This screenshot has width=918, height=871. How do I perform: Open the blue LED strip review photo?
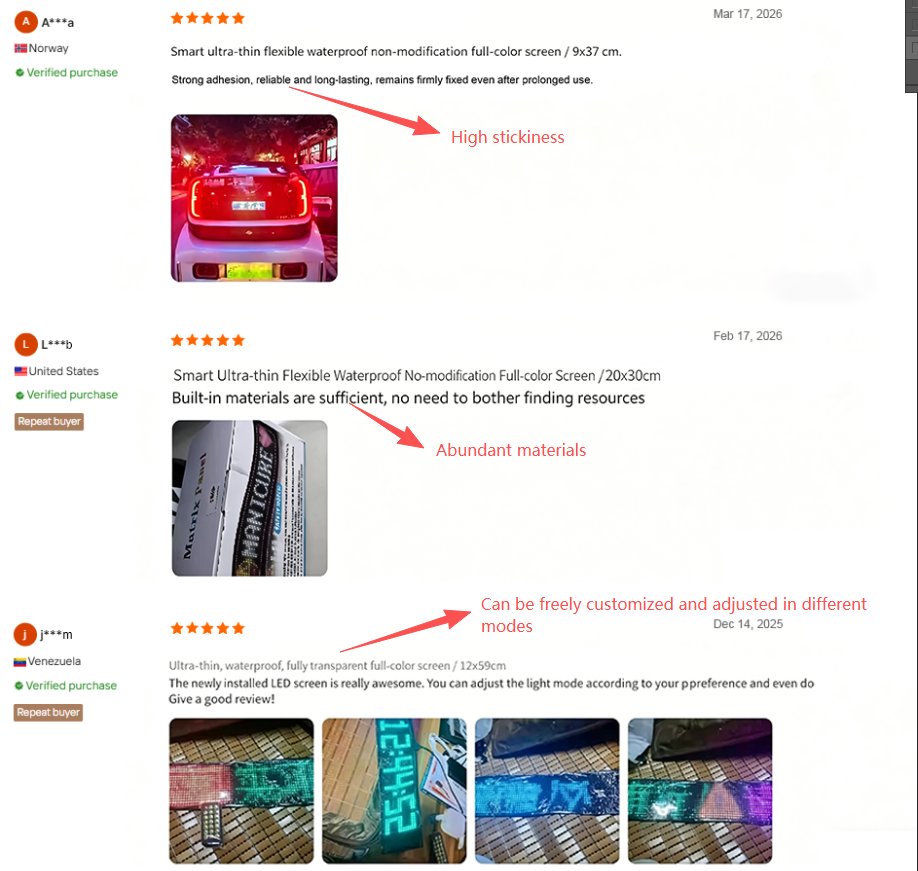547,791
